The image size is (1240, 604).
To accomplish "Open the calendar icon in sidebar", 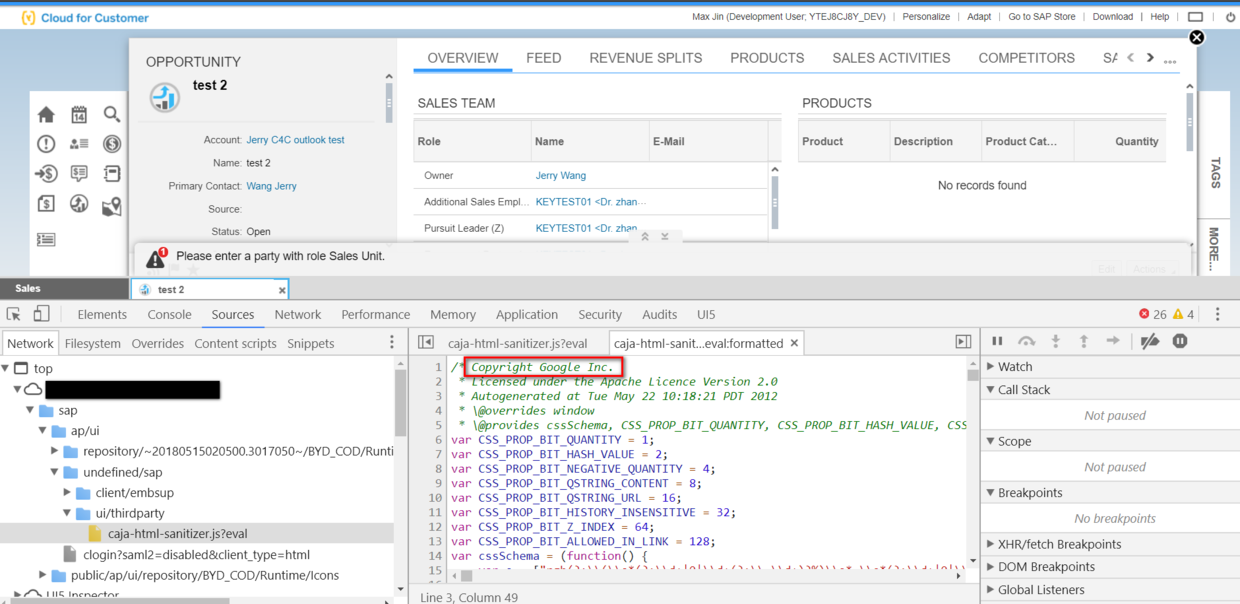I will point(79,115).
